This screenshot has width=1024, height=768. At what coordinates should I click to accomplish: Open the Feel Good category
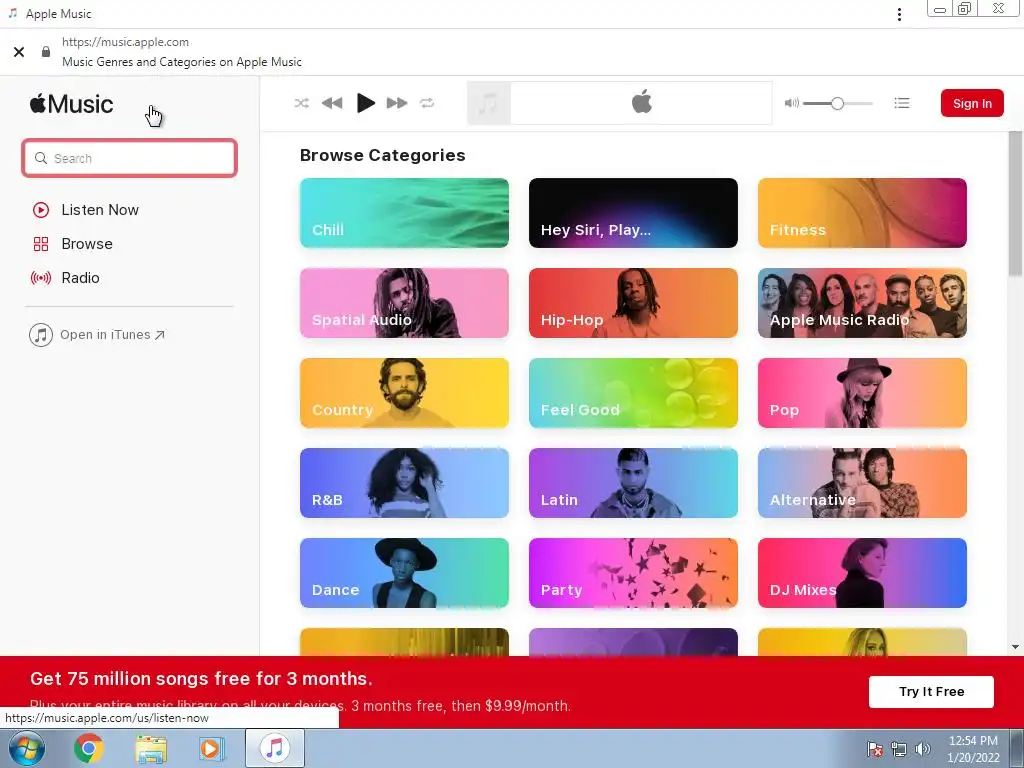pos(633,393)
